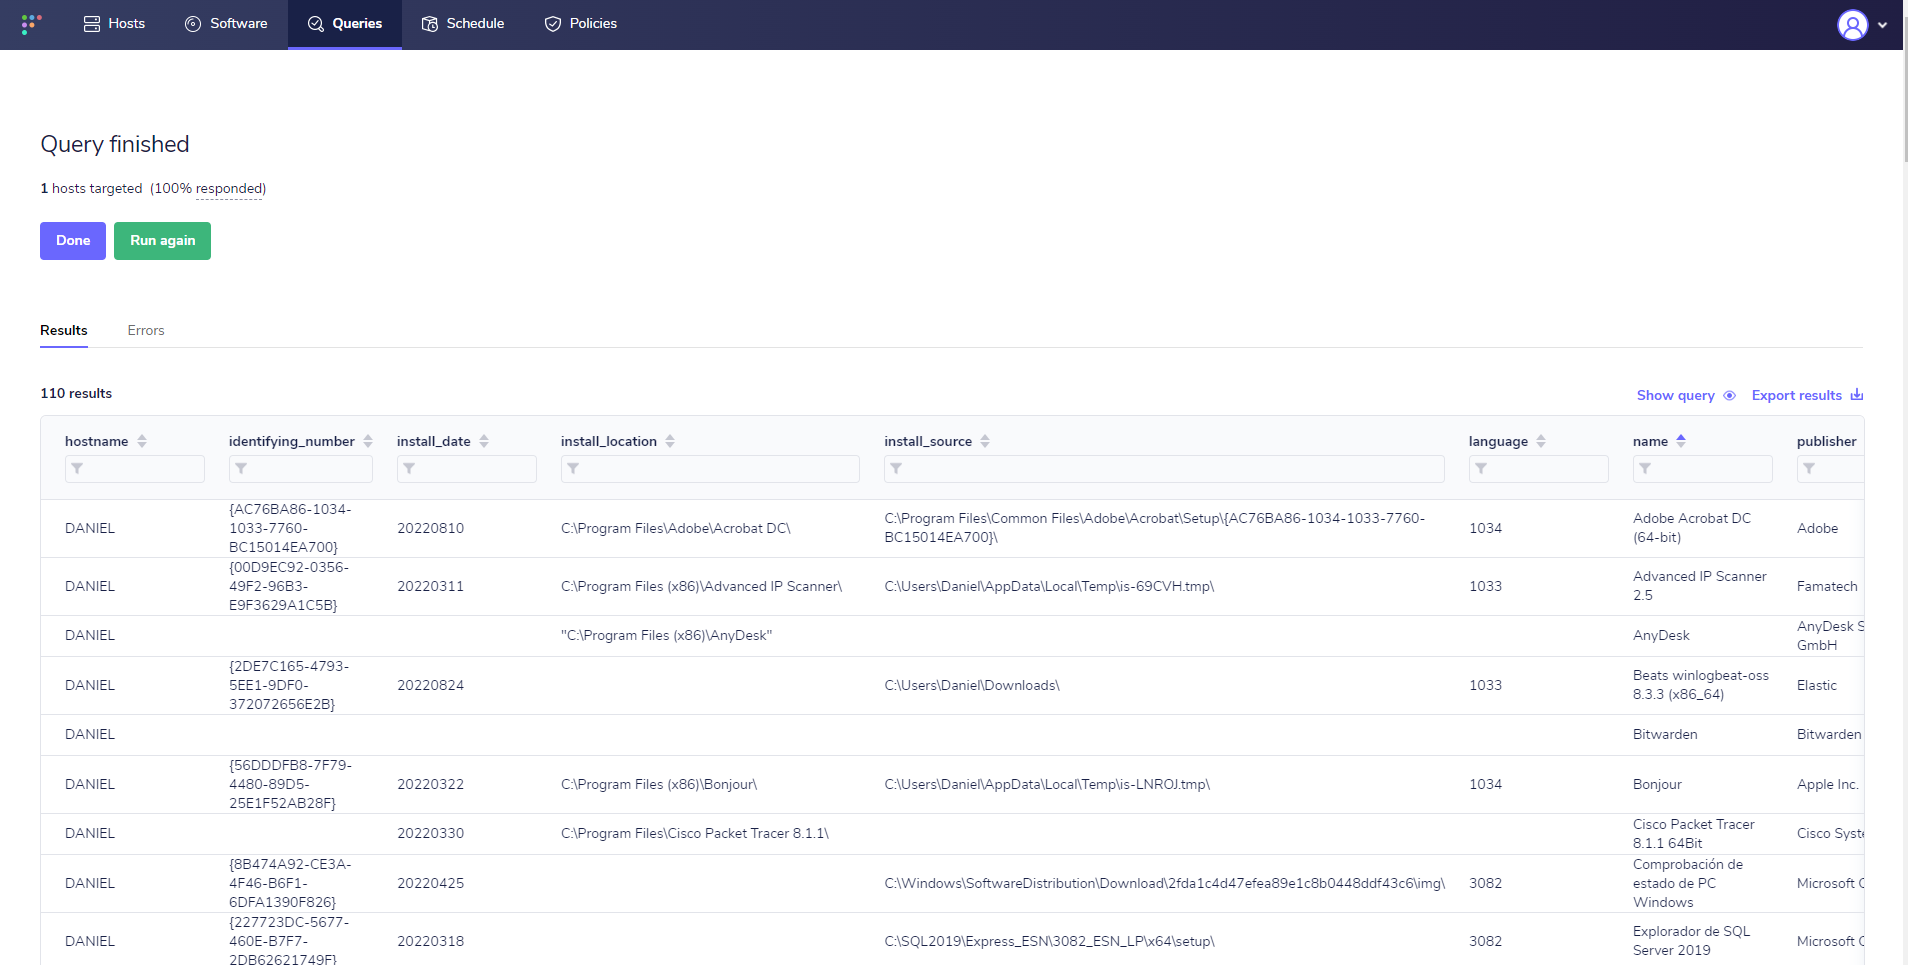Click the 'Famatech' publisher cell

click(x=1827, y=586)
